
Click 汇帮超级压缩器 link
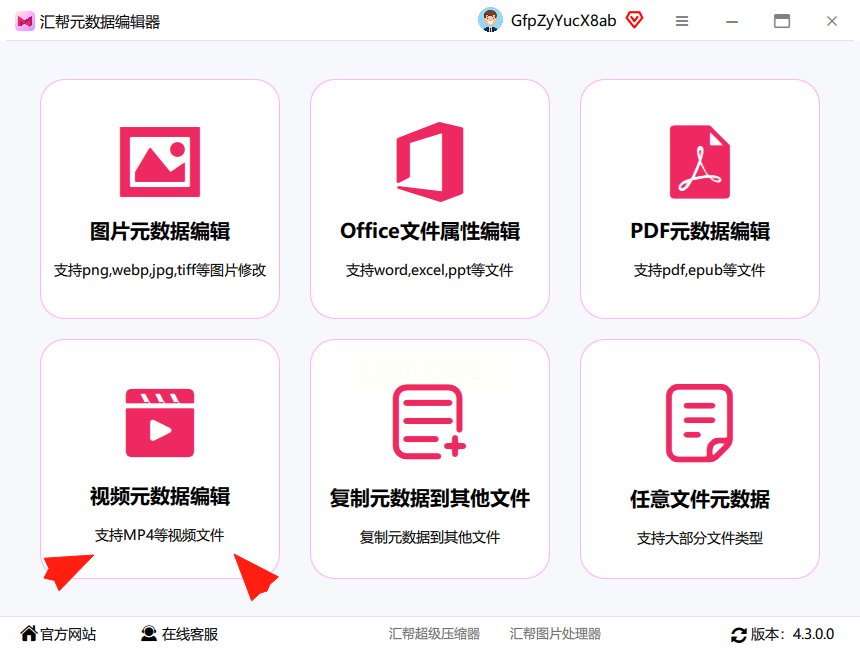[434, 634]
